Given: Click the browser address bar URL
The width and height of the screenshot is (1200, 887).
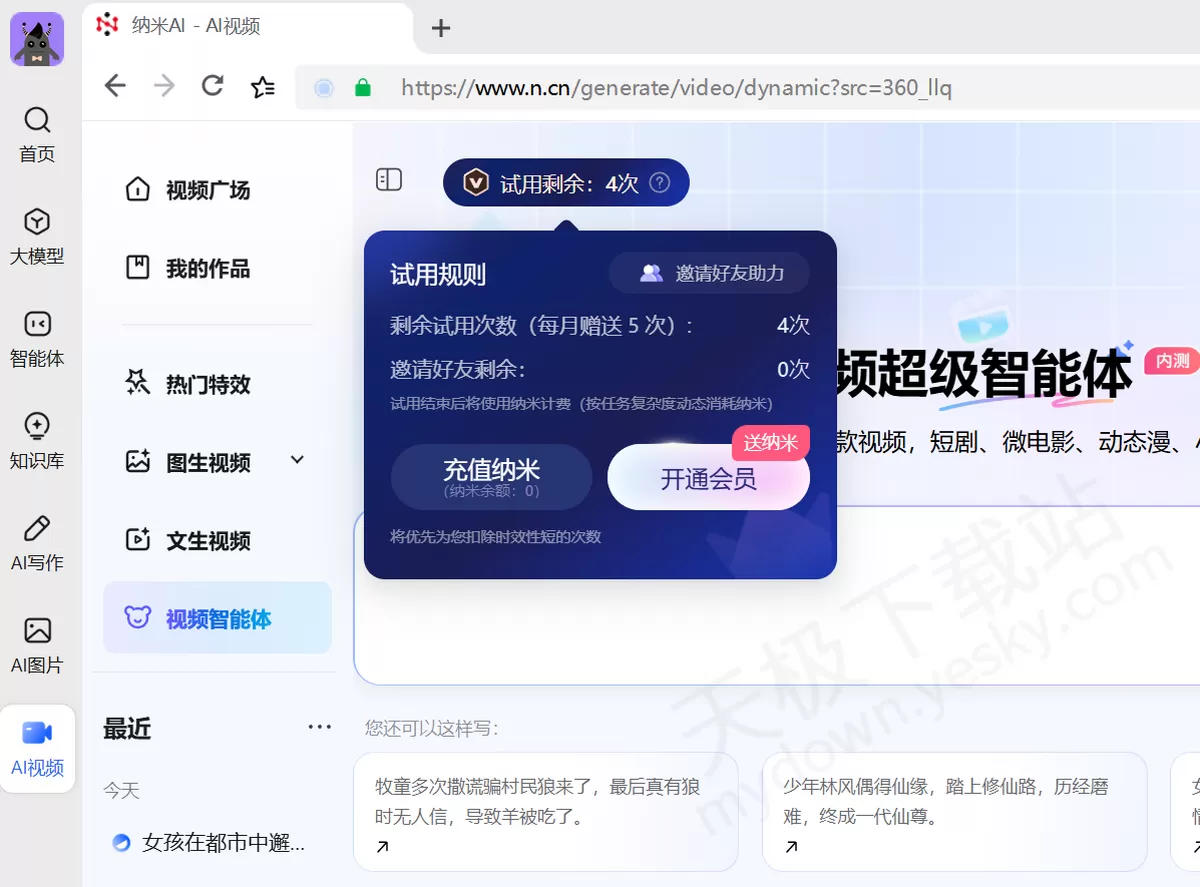Looking at the screenshot, I should (x=676, y=88).
